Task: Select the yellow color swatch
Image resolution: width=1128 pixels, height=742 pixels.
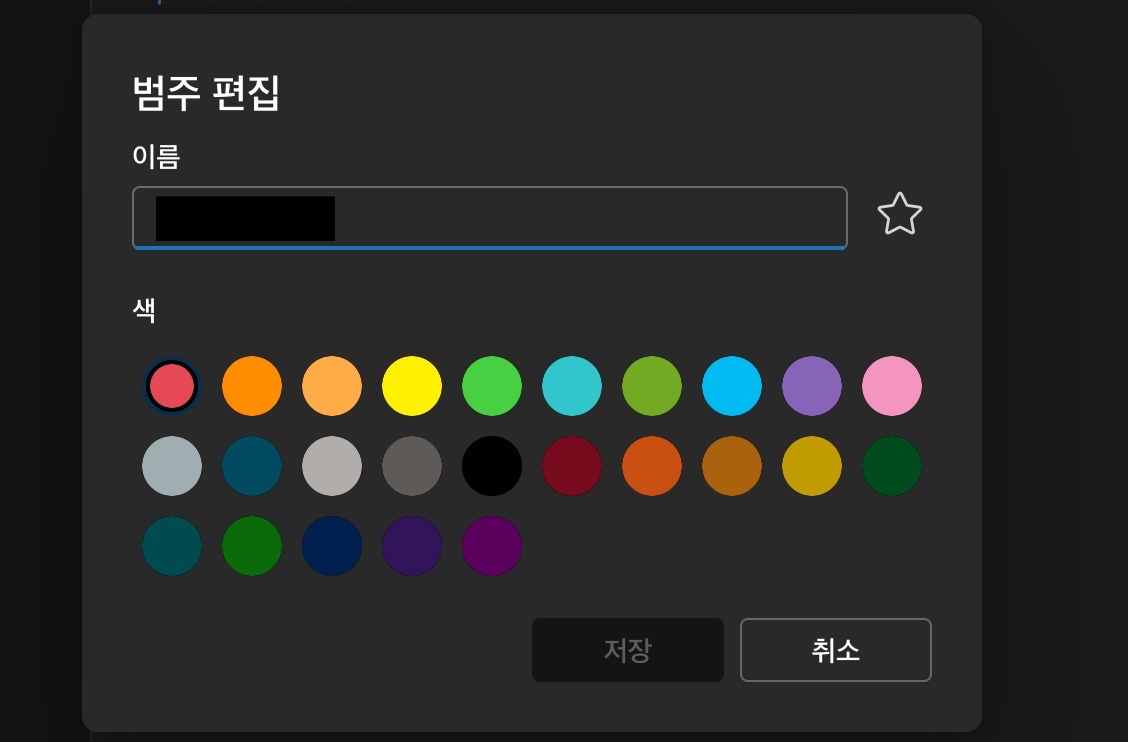Action: pos(411,385)
